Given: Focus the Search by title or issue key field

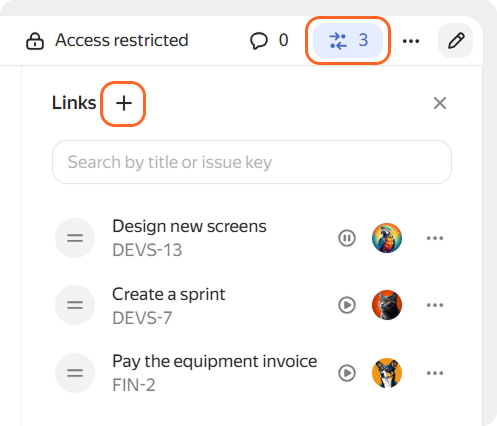Looking at the screenshot, I should tap(252, 162).
